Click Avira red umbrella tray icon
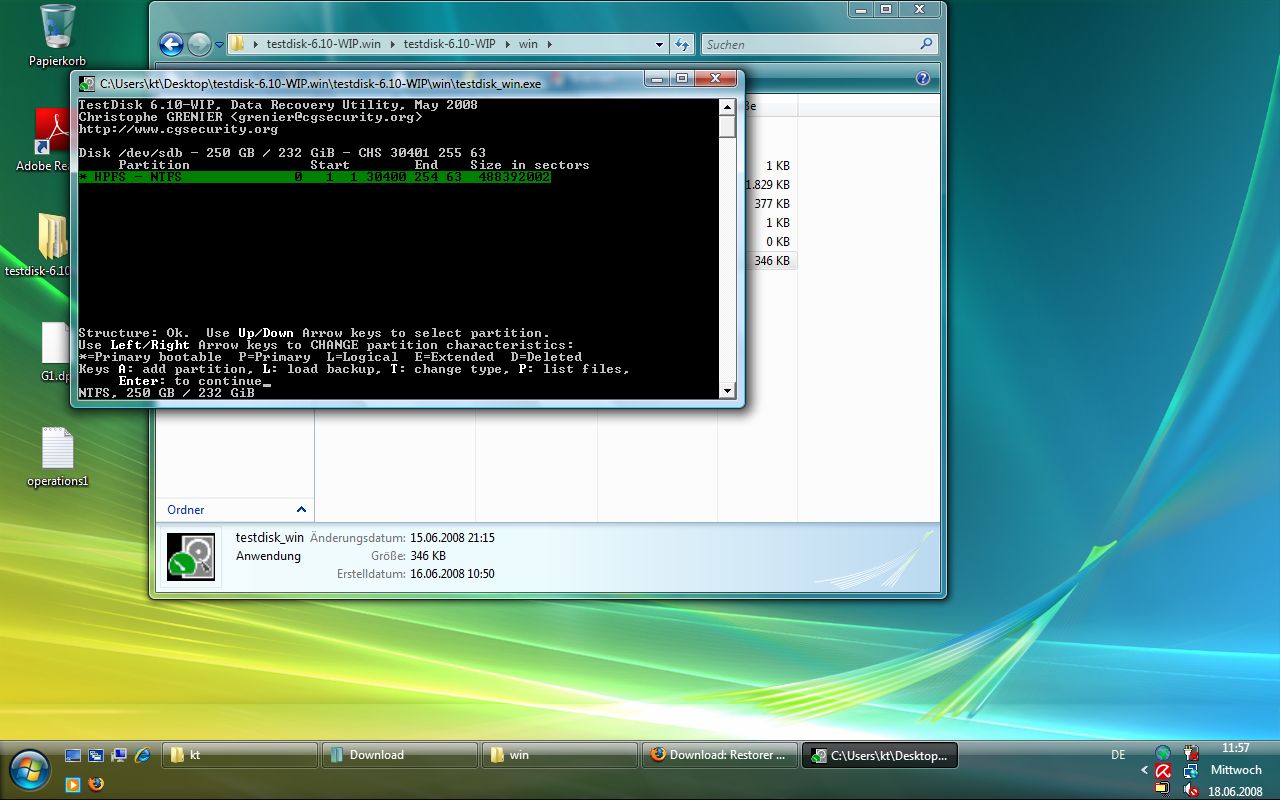This screenshot has width=1280, height=800. pos(1163,771)
